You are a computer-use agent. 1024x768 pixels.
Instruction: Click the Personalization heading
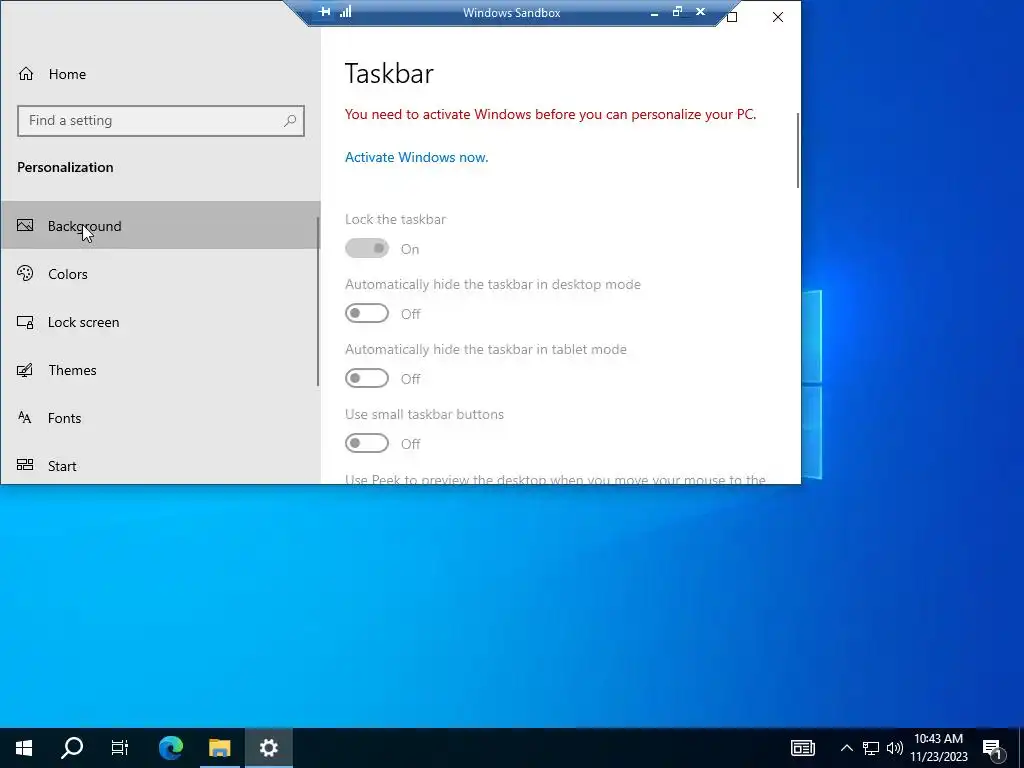(x=65, y=167)
